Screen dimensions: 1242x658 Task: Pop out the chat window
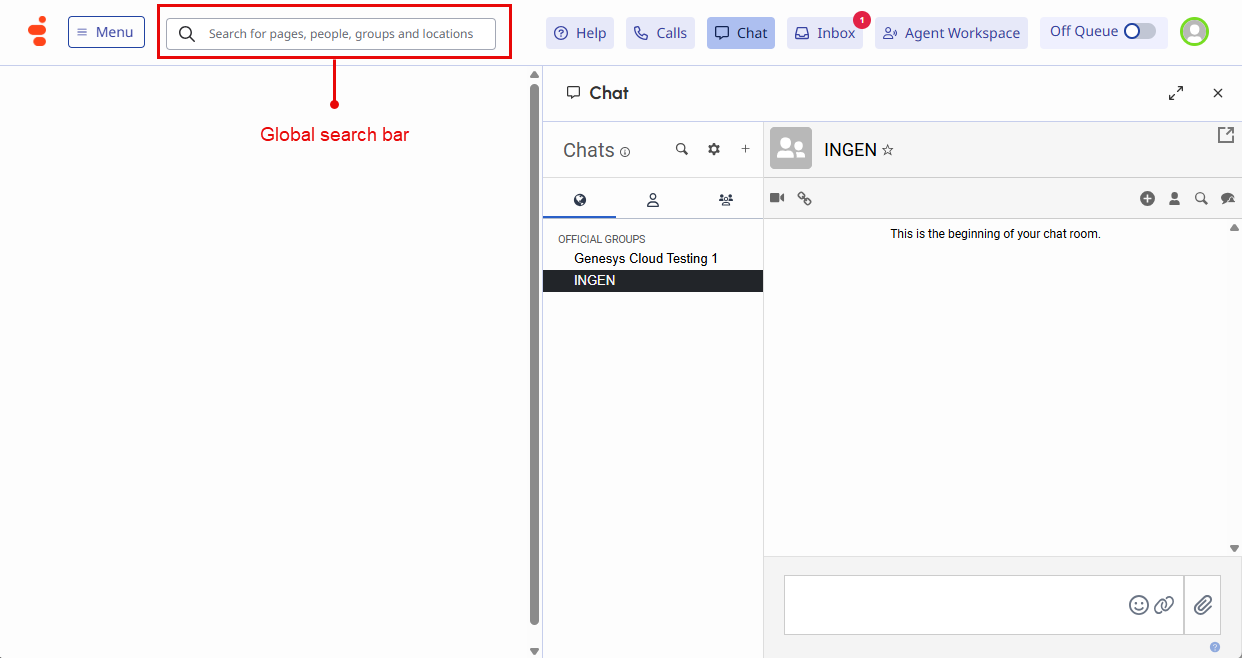(1225, 135)
